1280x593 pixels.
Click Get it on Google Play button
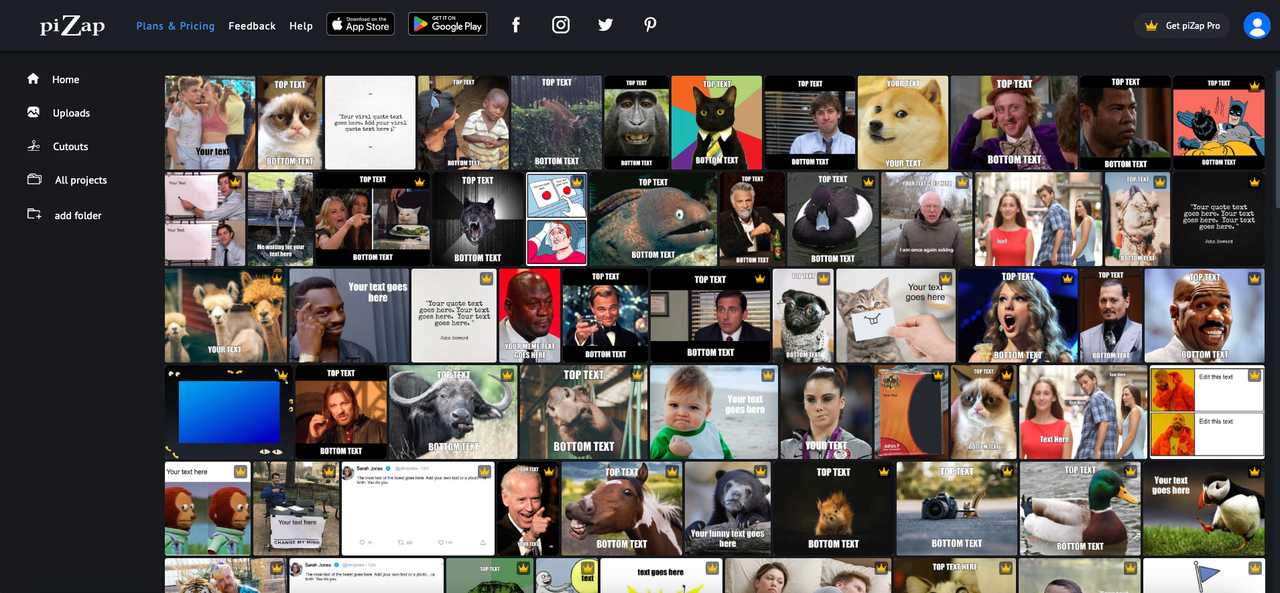[447, 24]
